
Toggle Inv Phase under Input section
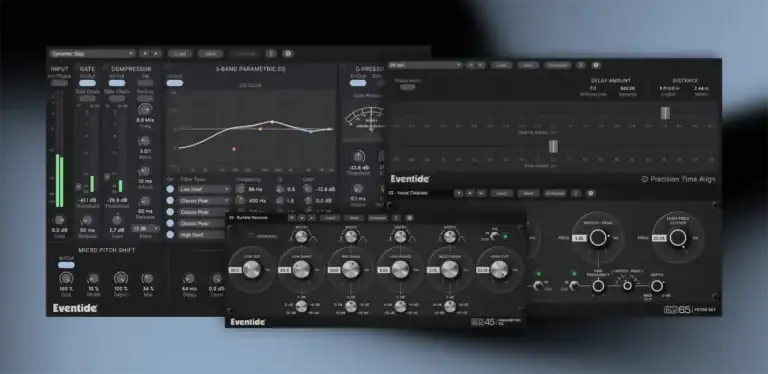(x=59, y=83)
